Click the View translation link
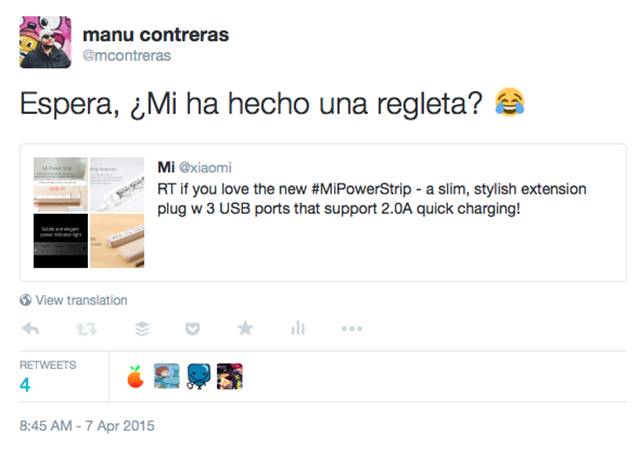Screen dimensions: 640x460 tap(81, 300)
